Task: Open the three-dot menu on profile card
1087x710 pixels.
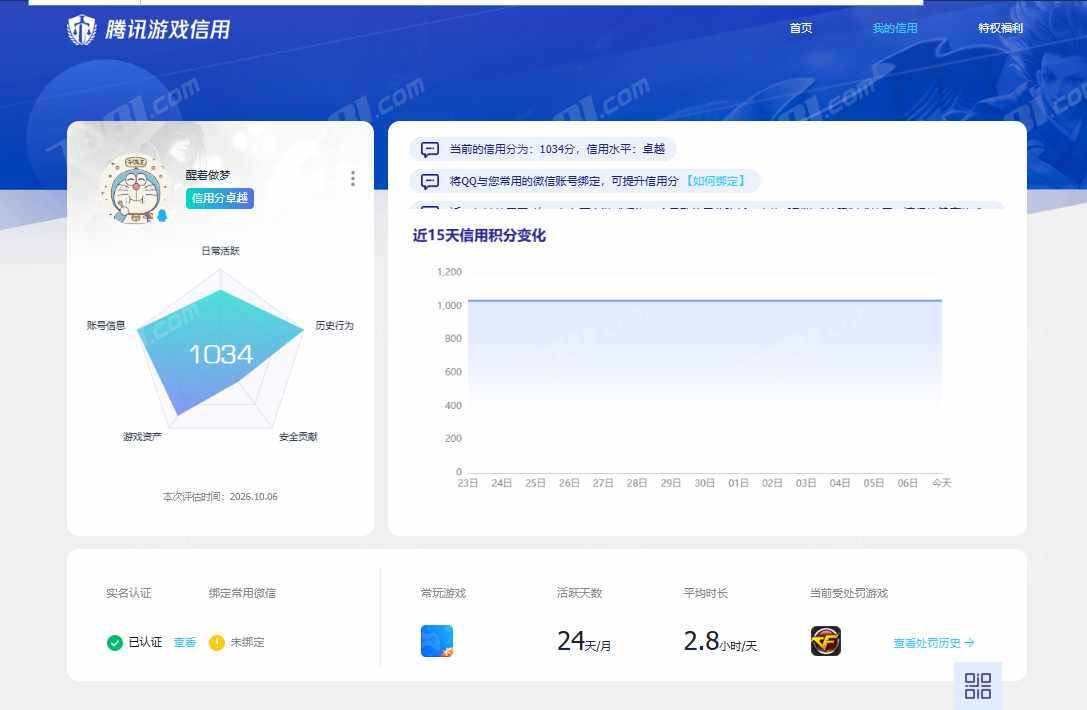Action: 353,179
